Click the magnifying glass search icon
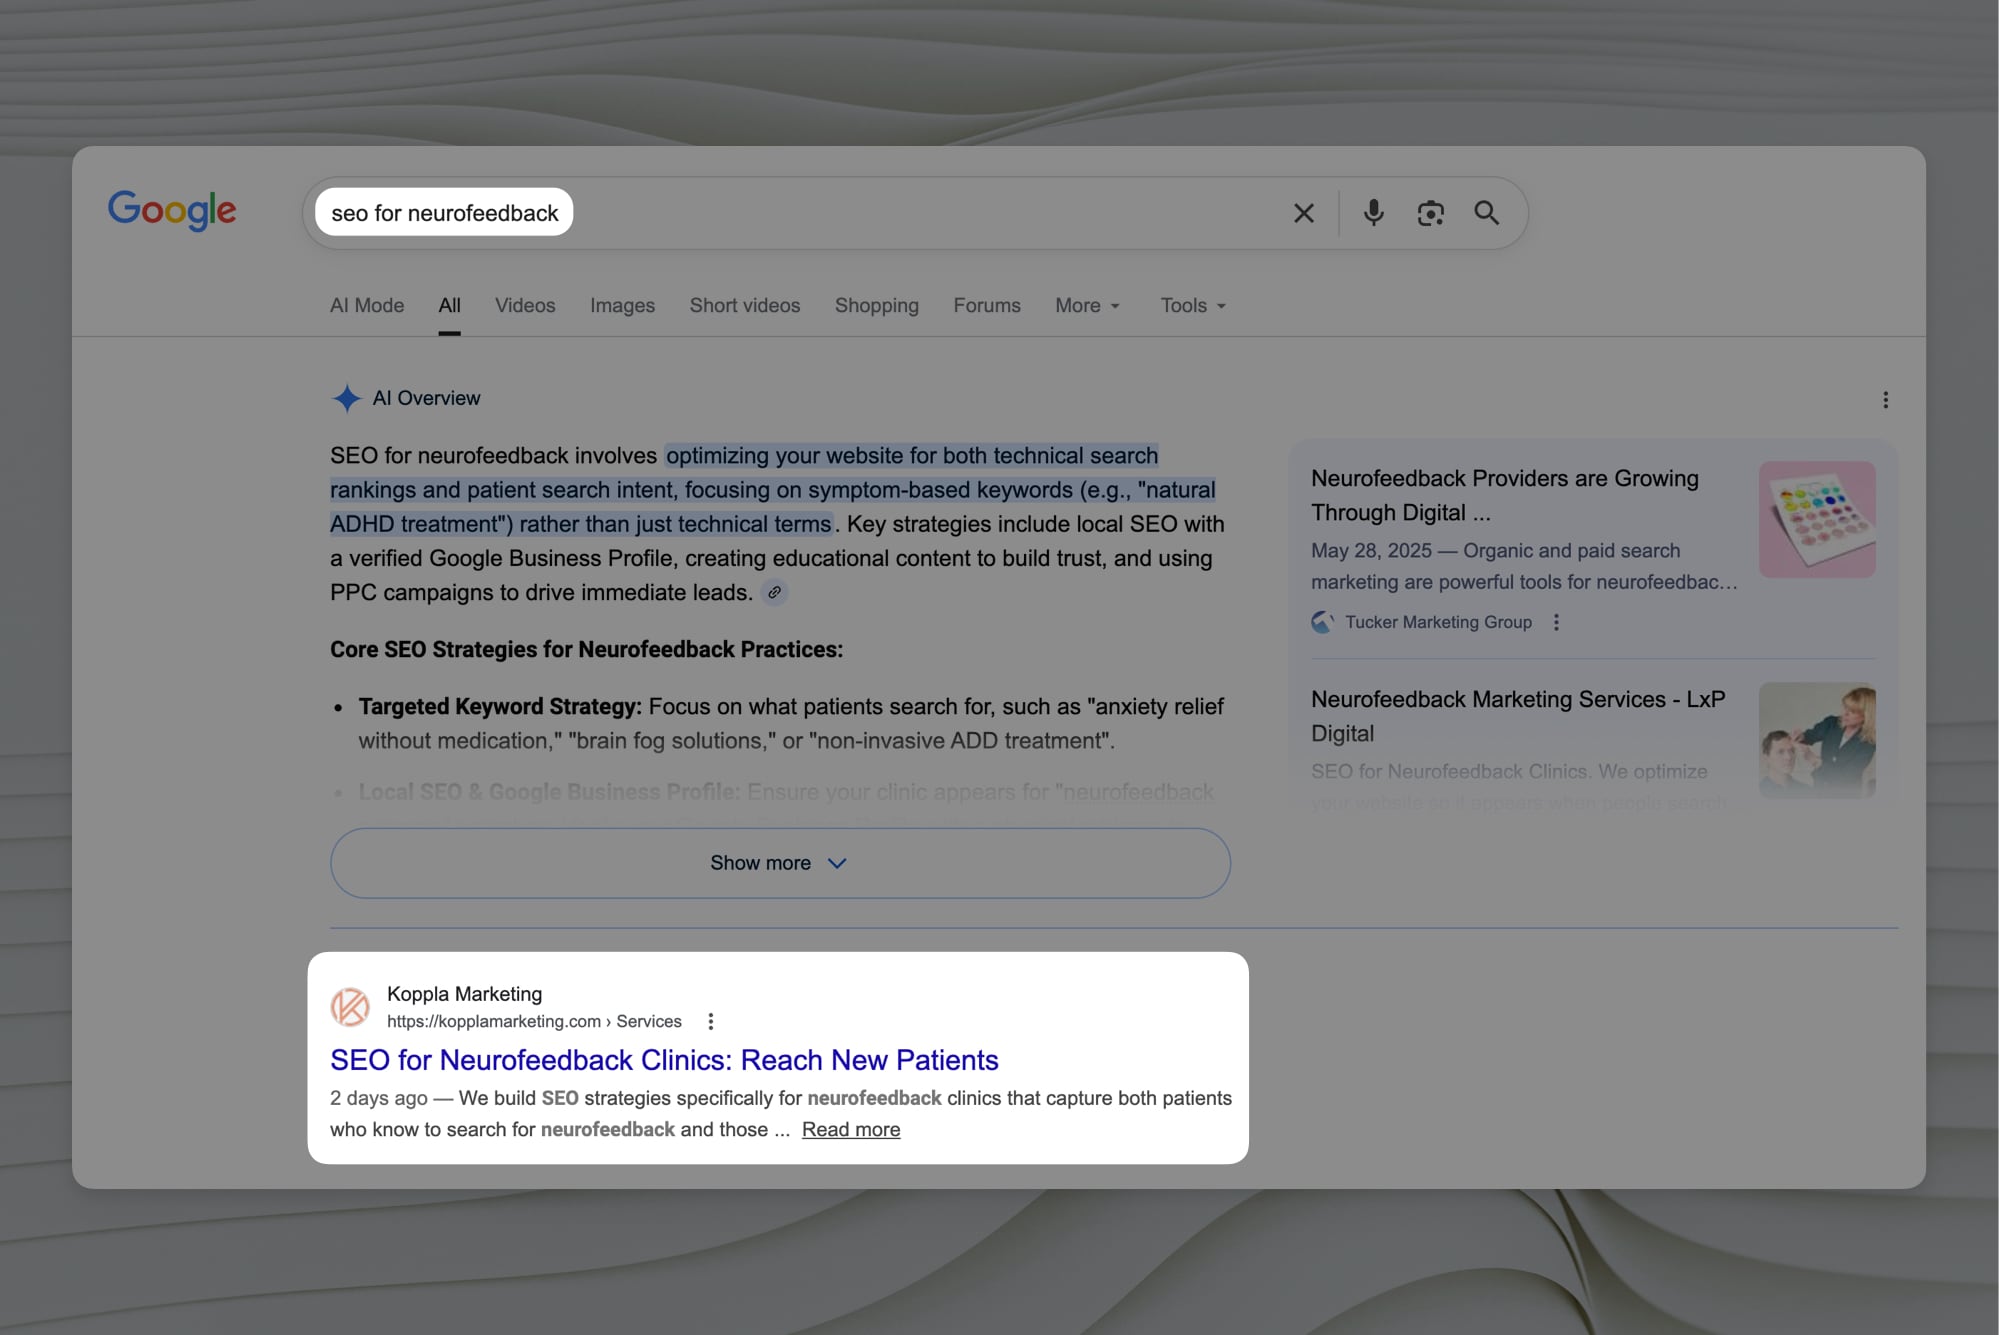This screenshot has height=1335, width=1999. point(1487,213)
